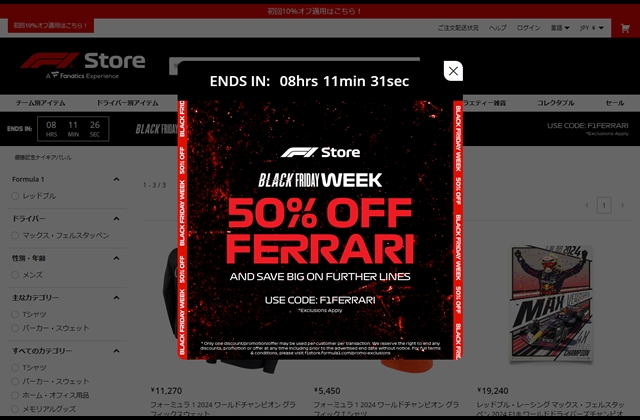Close the Black Friday promo popup
Image resolution: width=640 pixels, height=420 pixels.
(453, 71)
